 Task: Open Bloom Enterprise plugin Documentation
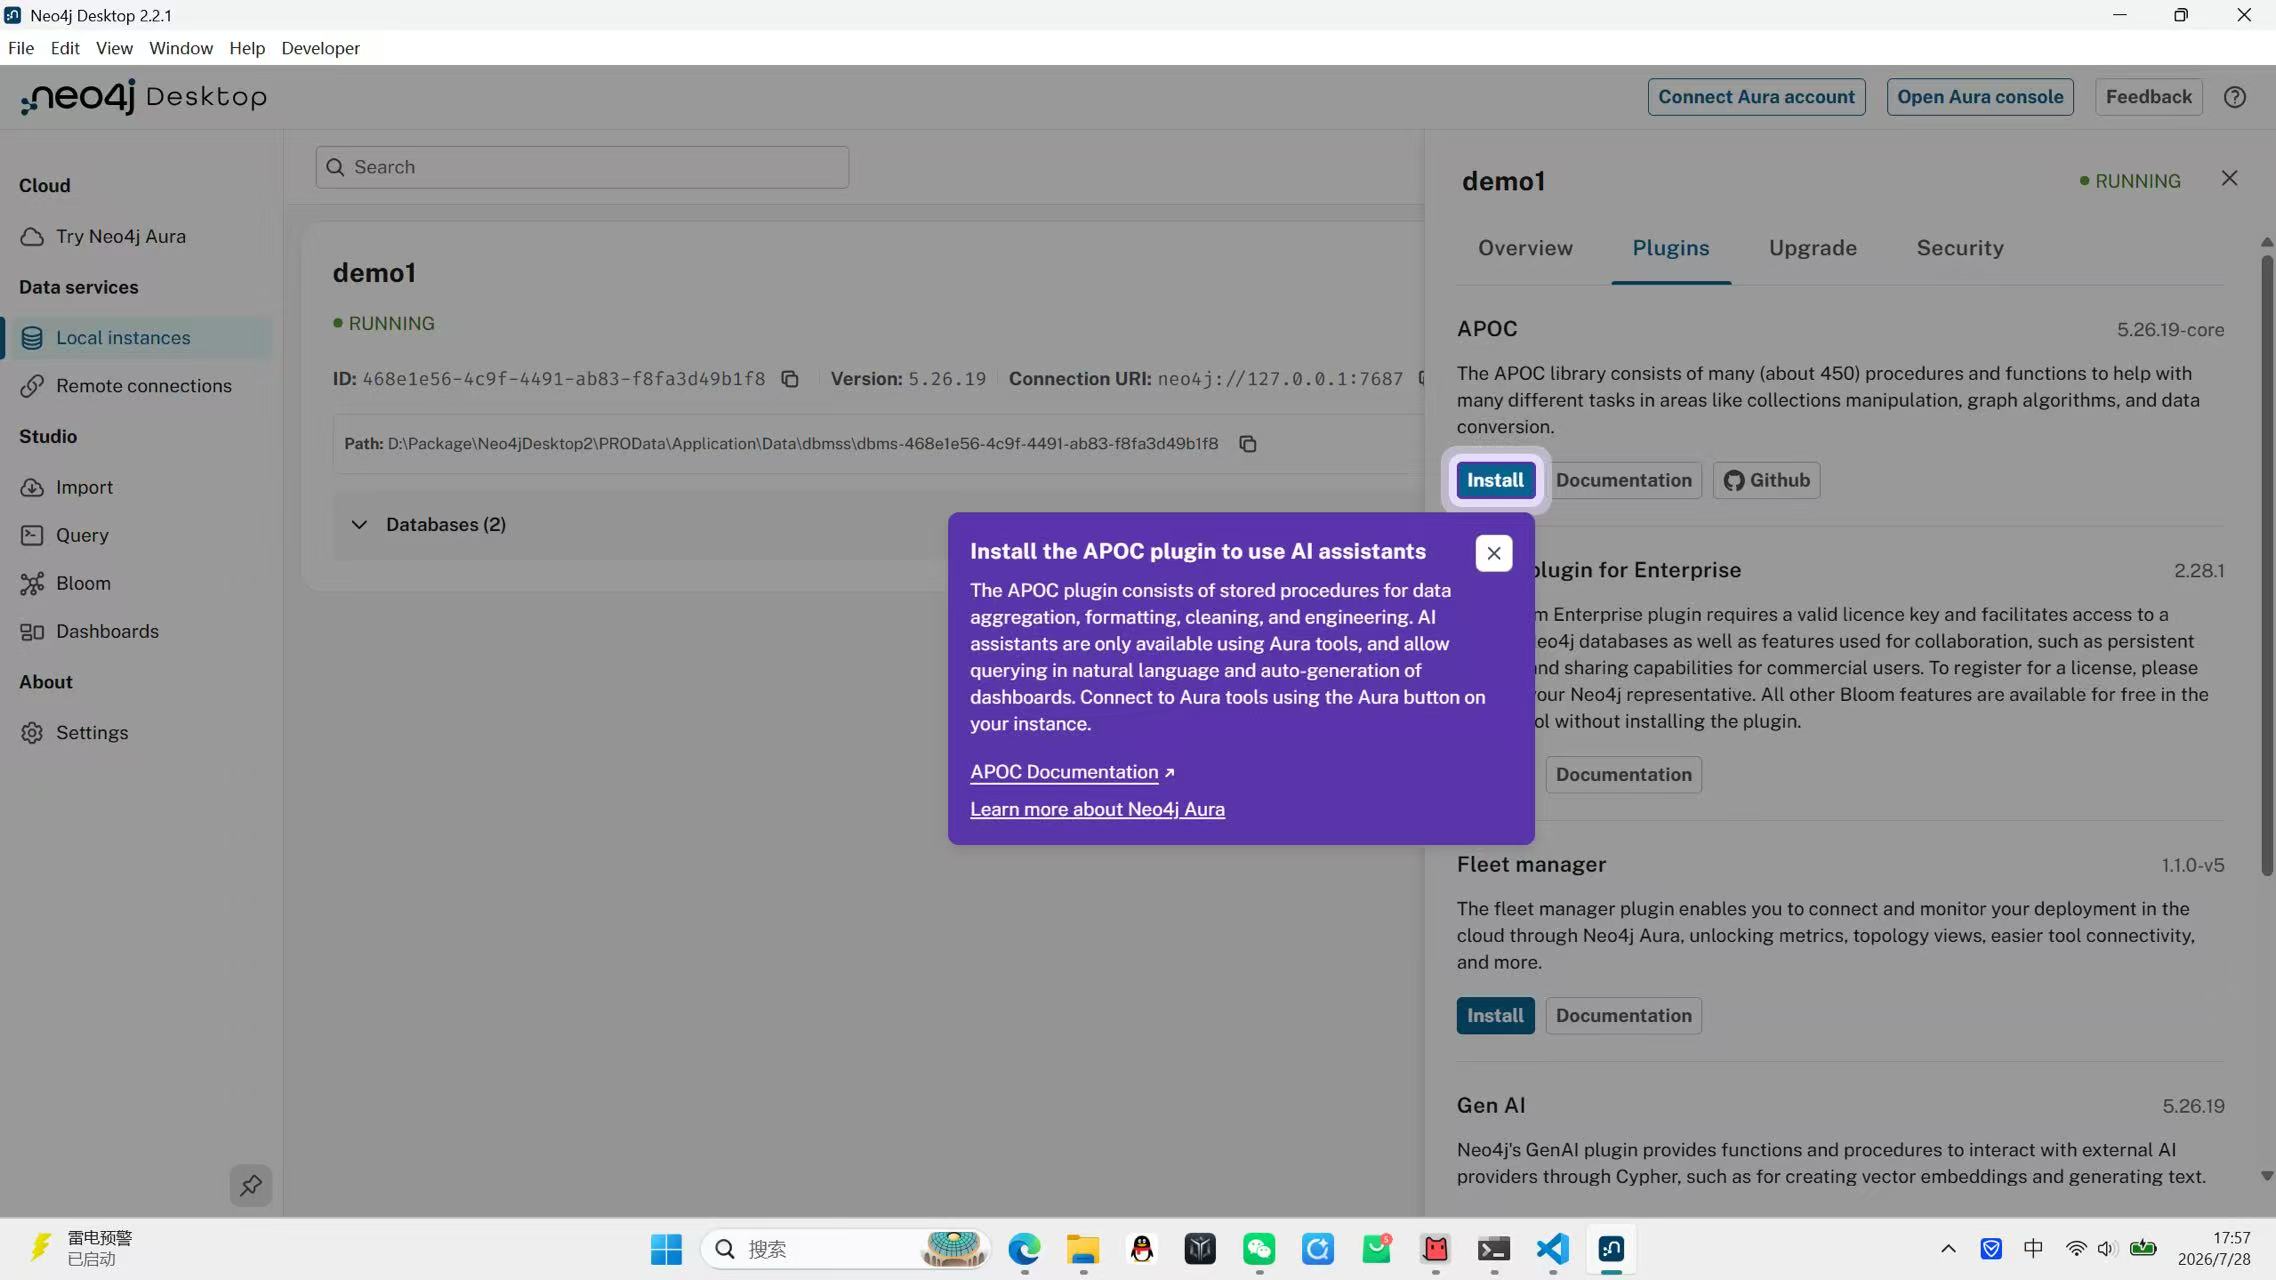1623,775
